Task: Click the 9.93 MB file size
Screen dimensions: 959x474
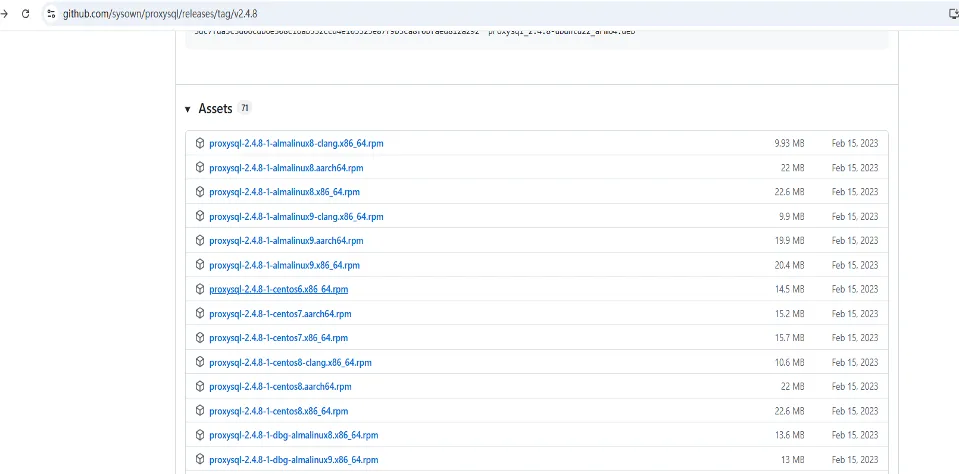Action: (789, 144)
